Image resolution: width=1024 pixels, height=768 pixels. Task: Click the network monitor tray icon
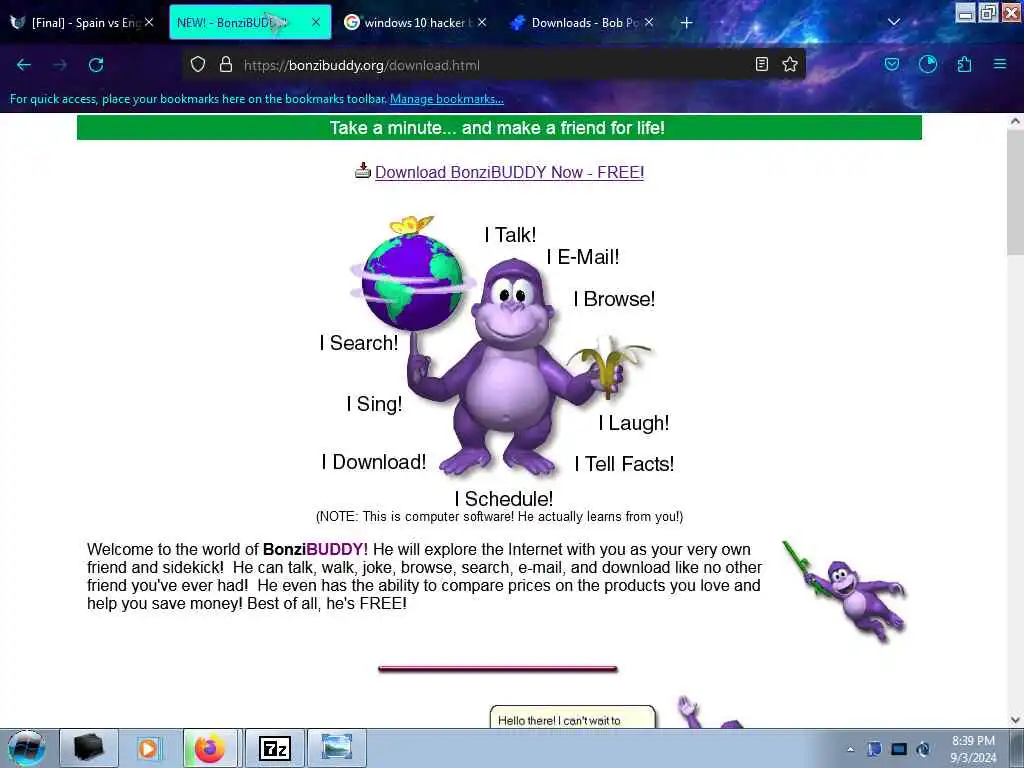(x=899, y=749)
